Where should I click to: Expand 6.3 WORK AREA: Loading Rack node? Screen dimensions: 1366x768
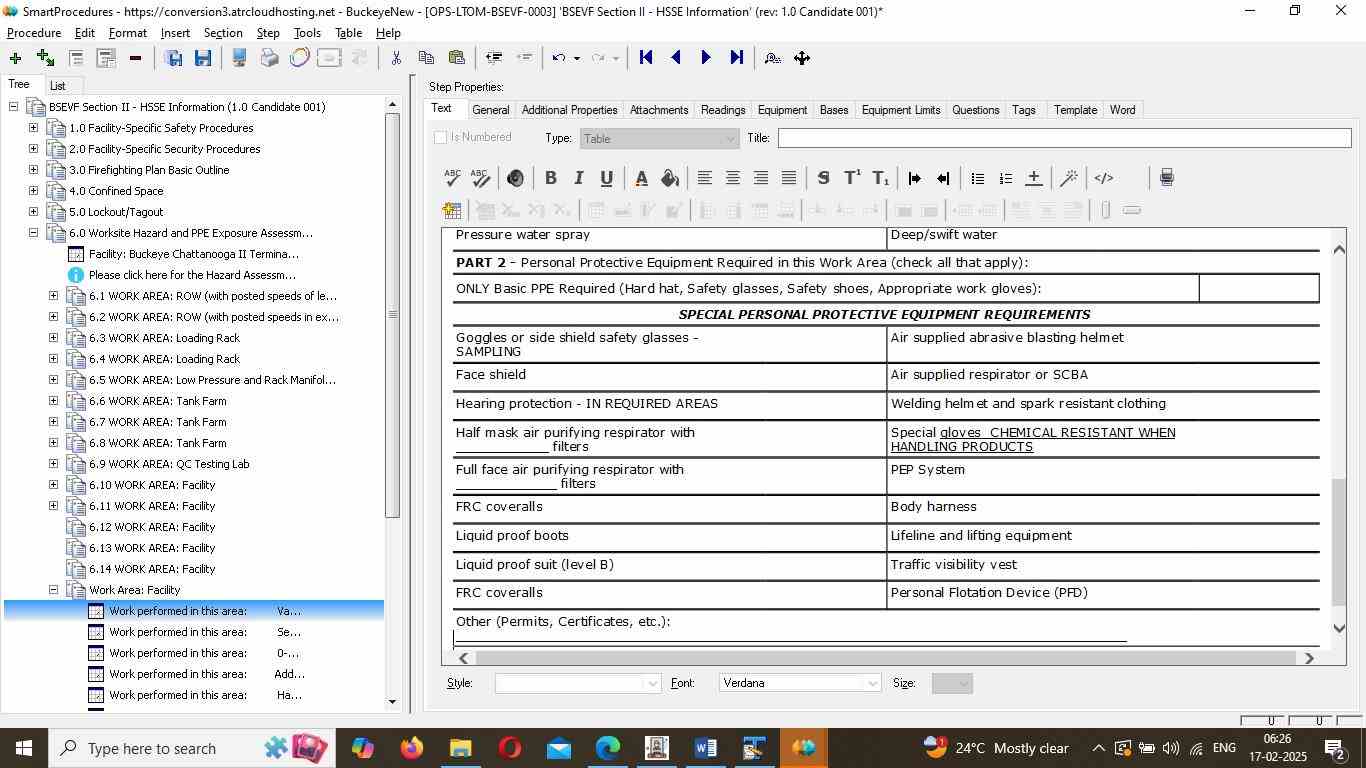pyautogui.click(x=53, y=338)
